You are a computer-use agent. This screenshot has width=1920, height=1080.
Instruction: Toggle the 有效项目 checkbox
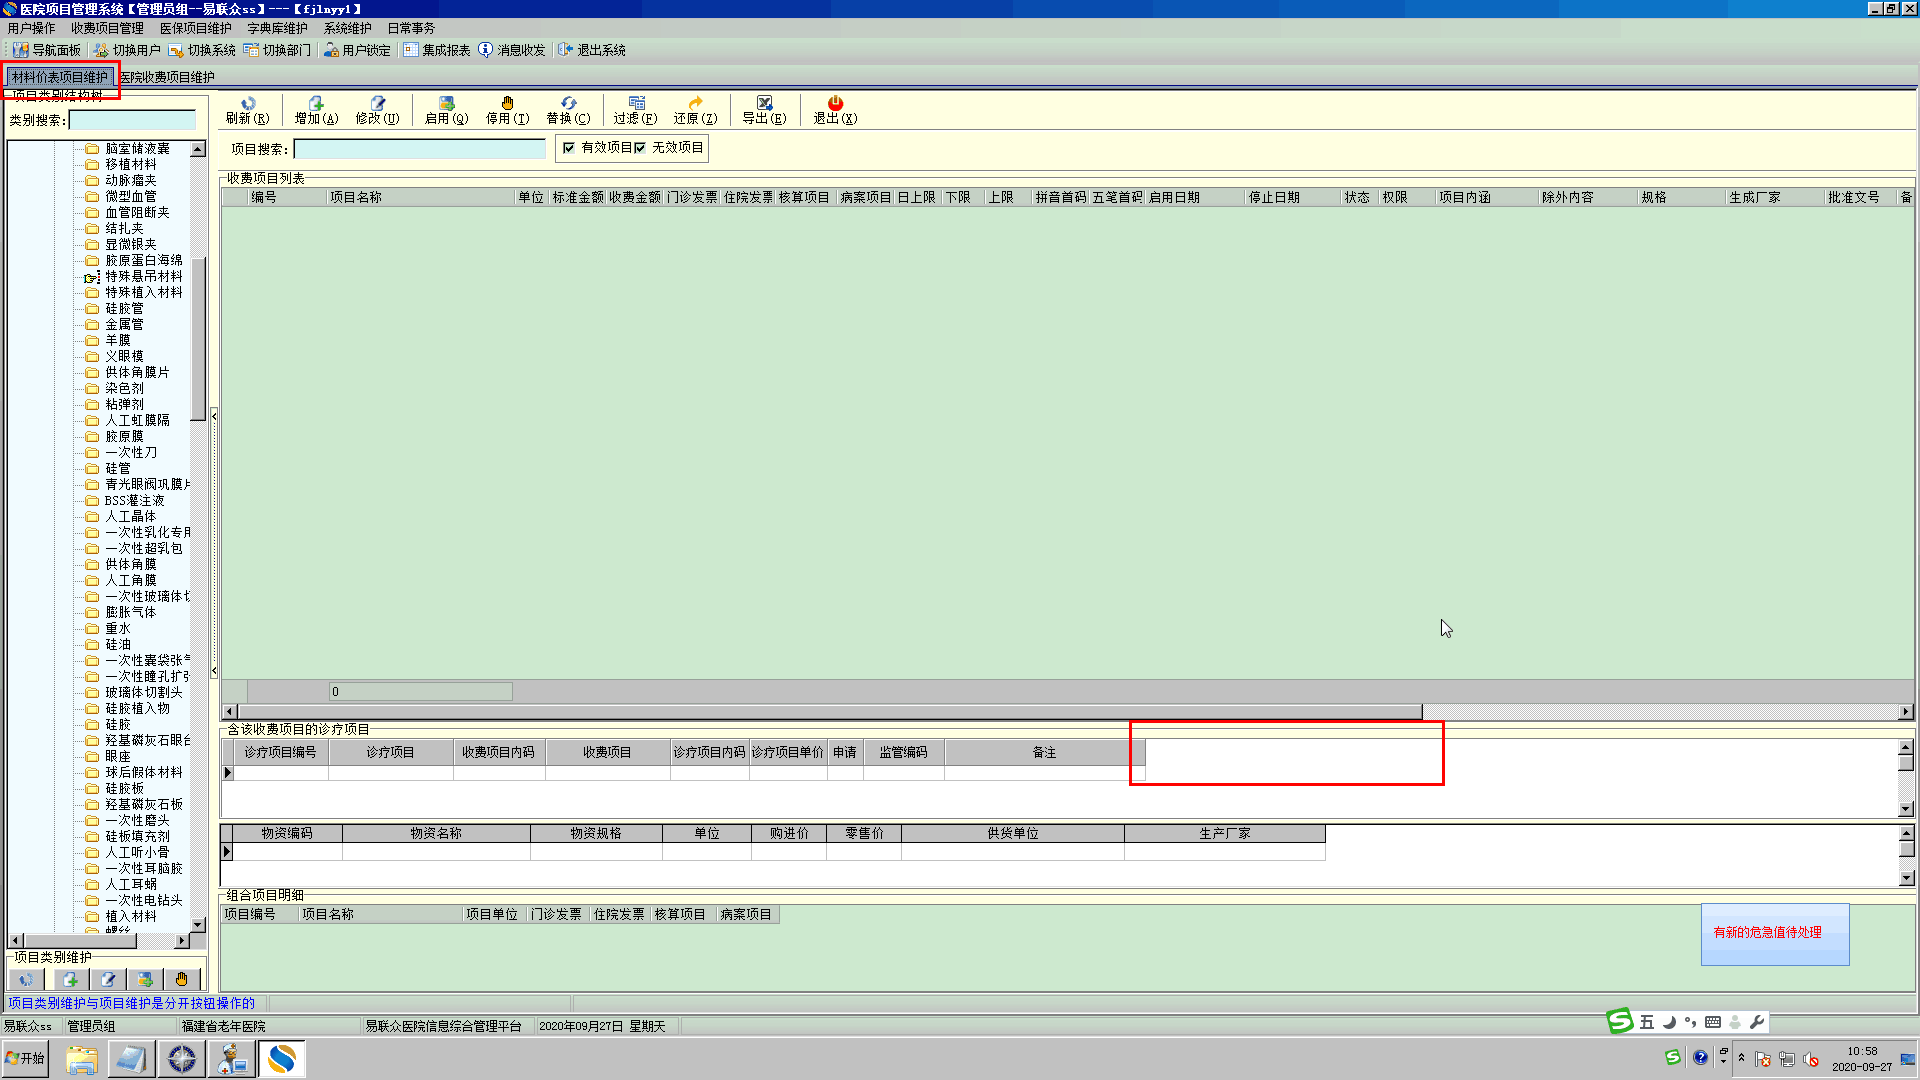(x=569, y=148)
